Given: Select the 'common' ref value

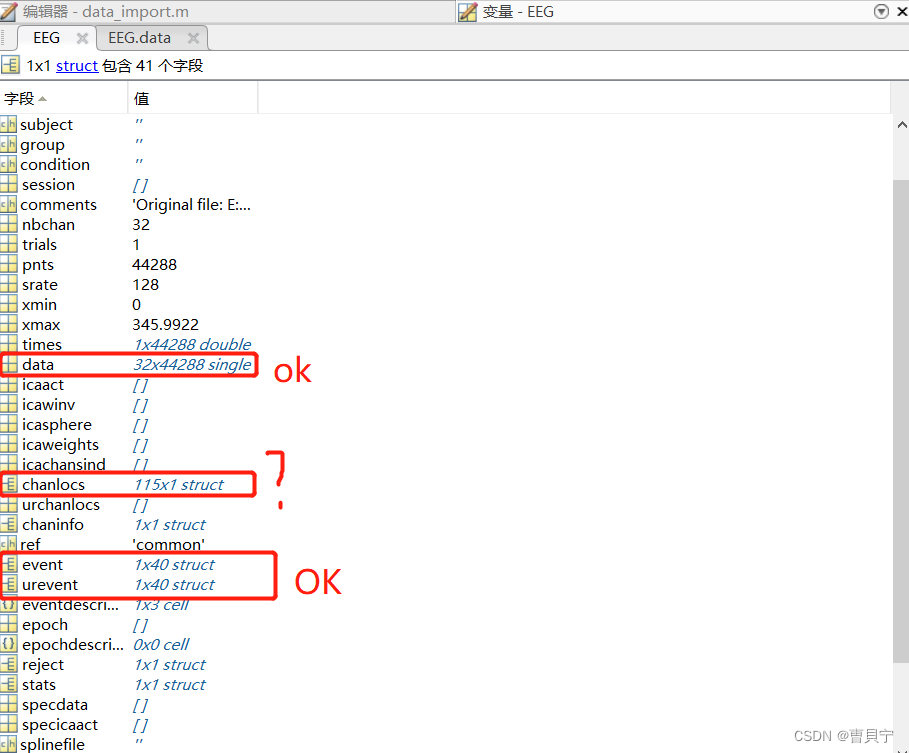Looking at the screenshot, I should (x=169, y=545).
